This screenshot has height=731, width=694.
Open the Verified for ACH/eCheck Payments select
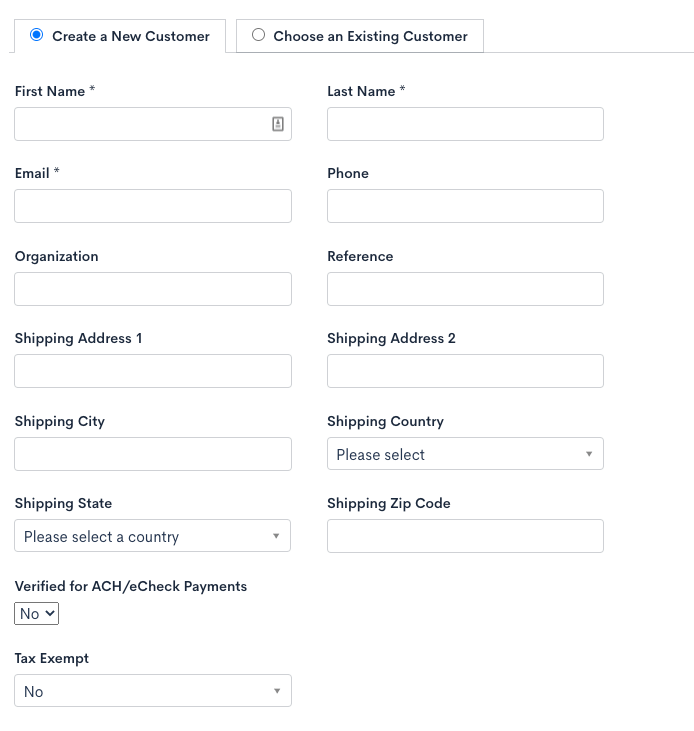point(37,613)
